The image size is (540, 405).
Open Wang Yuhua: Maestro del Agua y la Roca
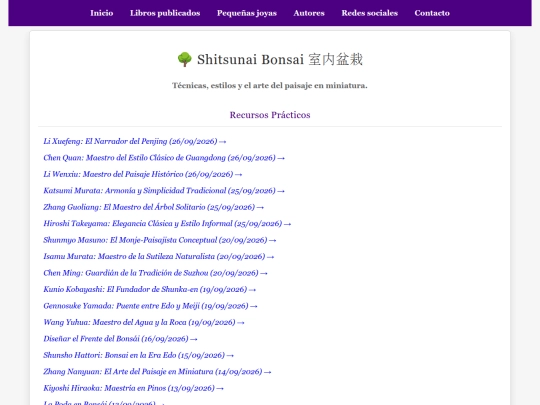click(144, 323)
